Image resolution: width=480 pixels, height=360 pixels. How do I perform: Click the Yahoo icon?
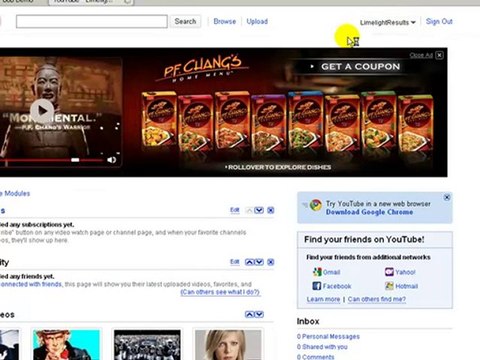(x=389, y=272)
